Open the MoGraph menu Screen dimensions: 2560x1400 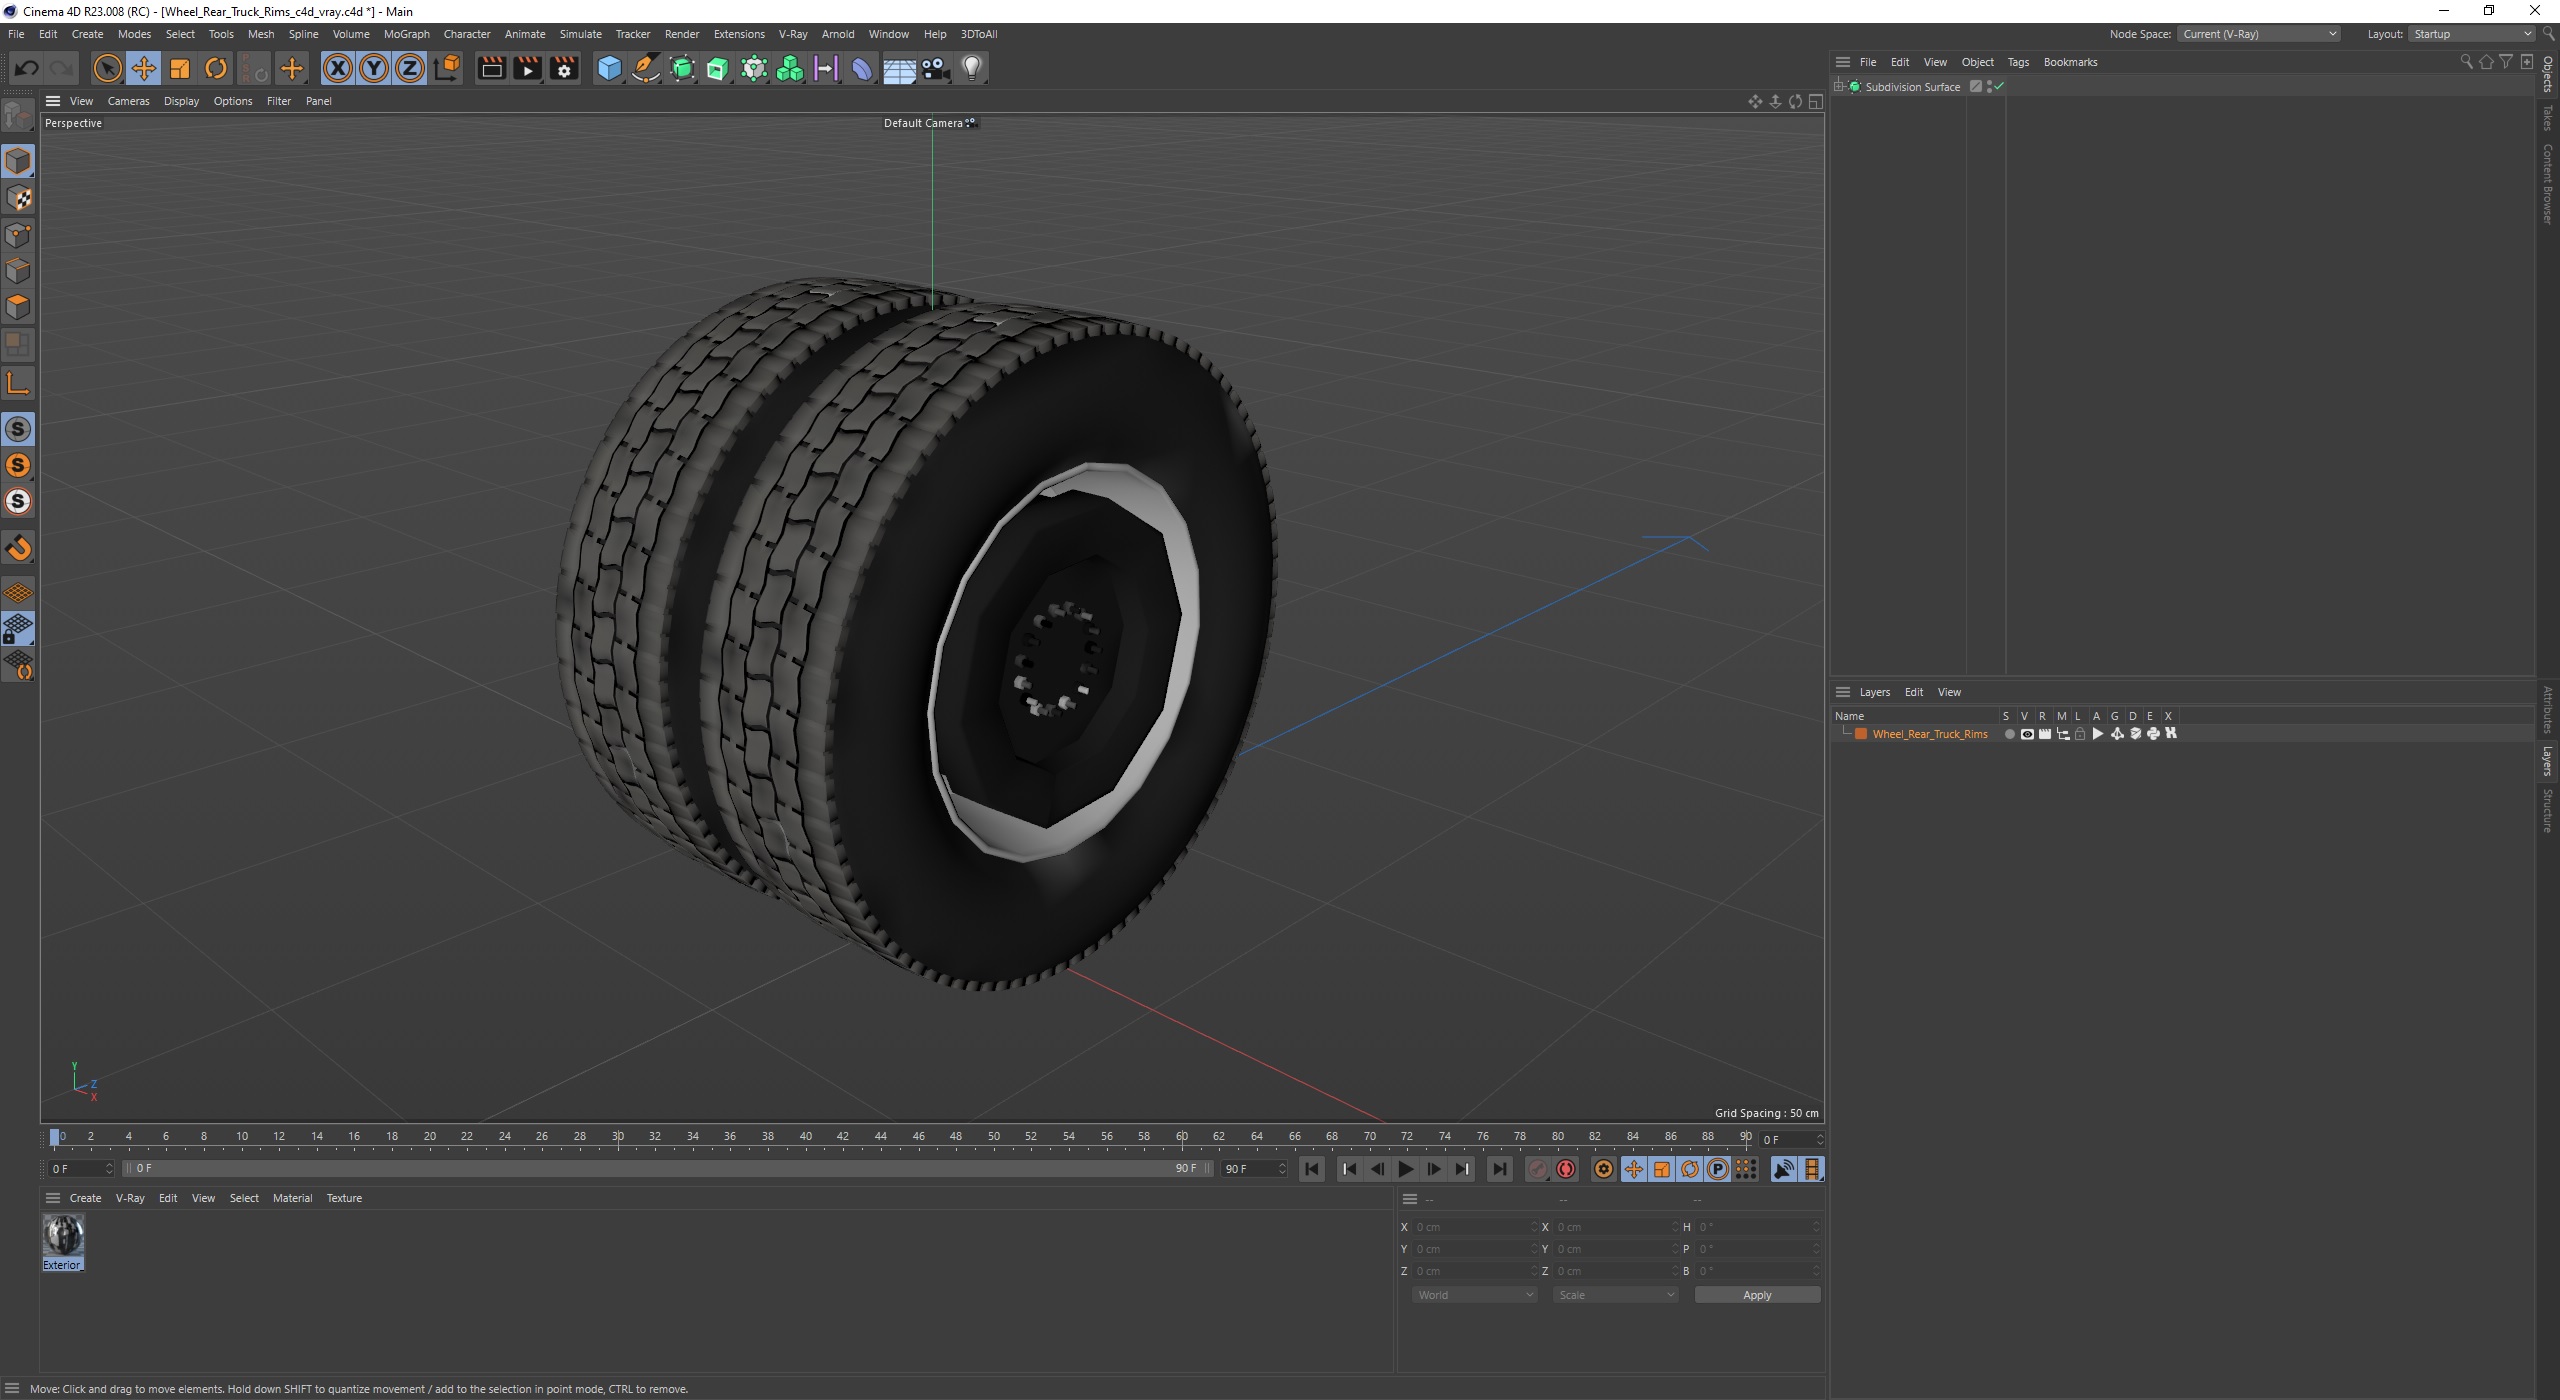[407, 34]
